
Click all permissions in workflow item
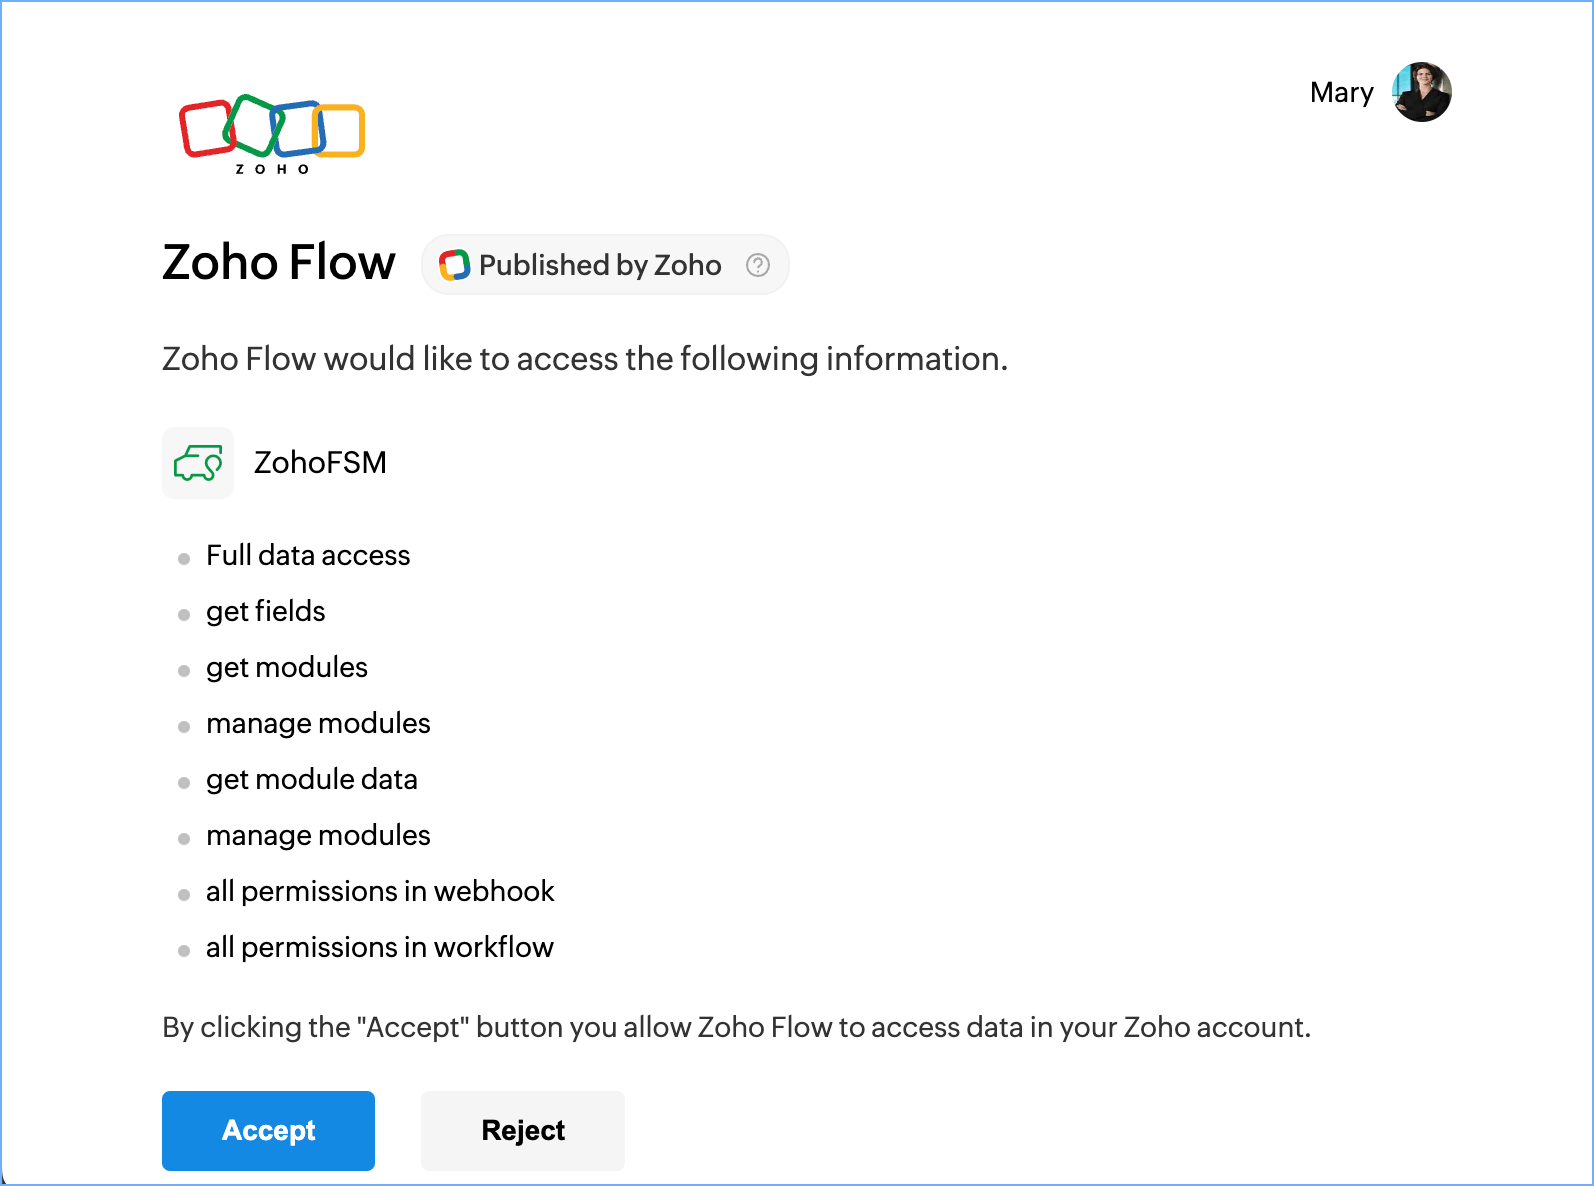[x=380, y=948]
